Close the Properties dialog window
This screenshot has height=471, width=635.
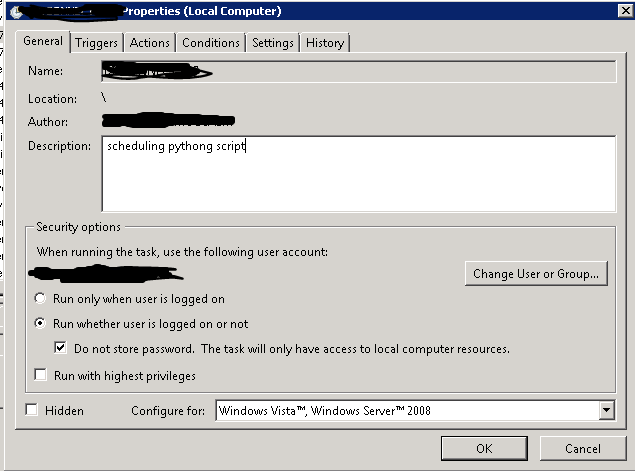coord(623,10)
